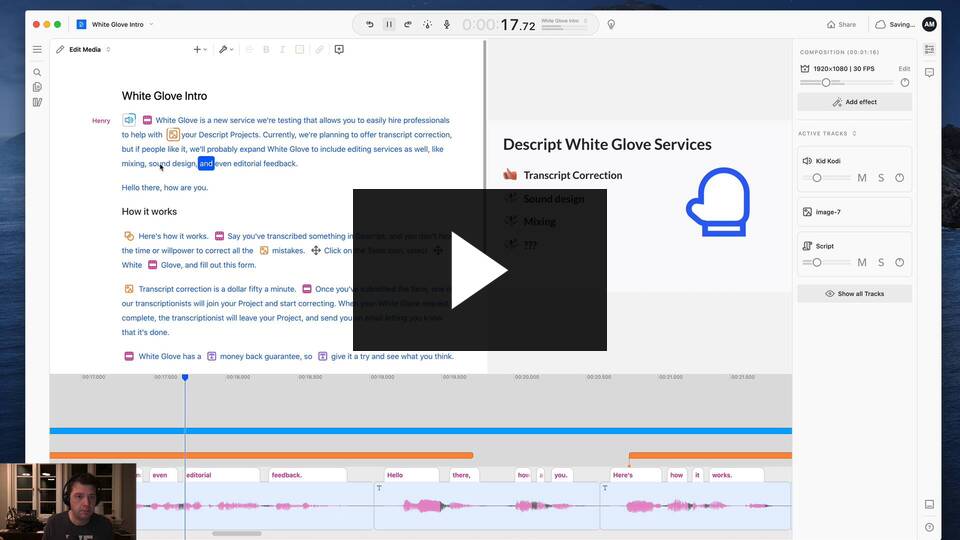Viewport: 960px width, 540px height.
Task: Click 'feedback.' word in timeline
Action: pos(308,475)
